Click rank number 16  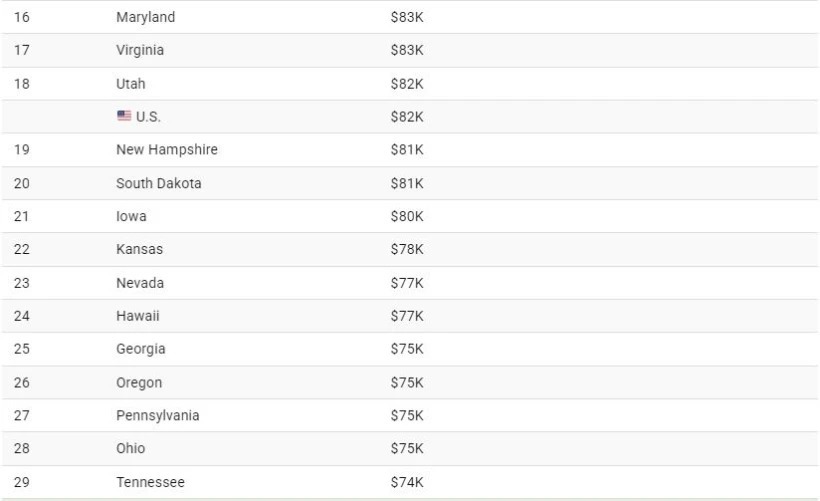[x=21, y=17]
